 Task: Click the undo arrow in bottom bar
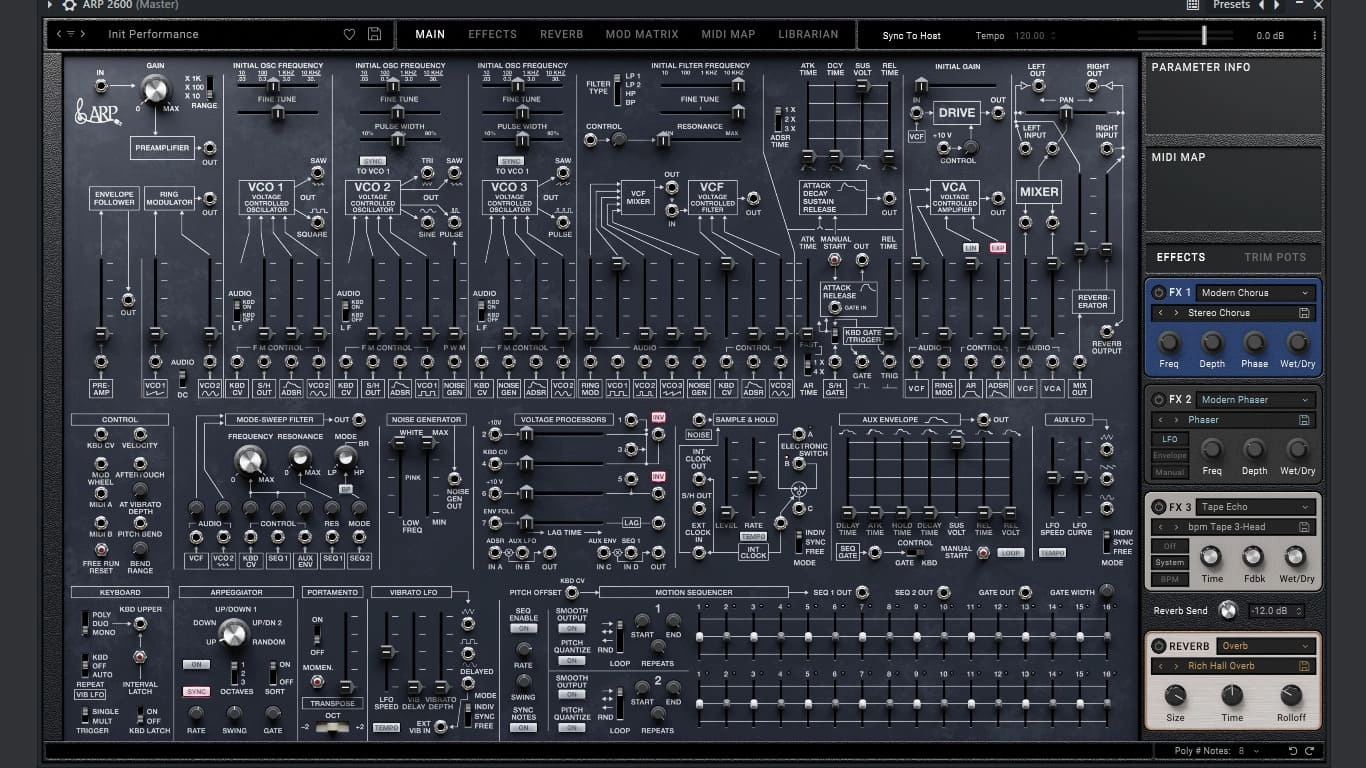(1292, 751)
